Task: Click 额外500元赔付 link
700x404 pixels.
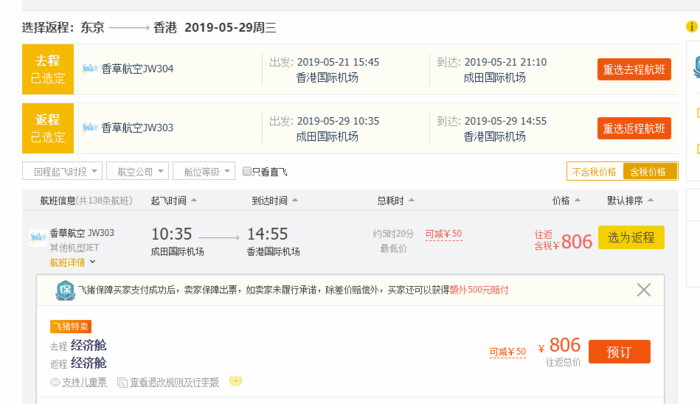Action: (479, 290)
